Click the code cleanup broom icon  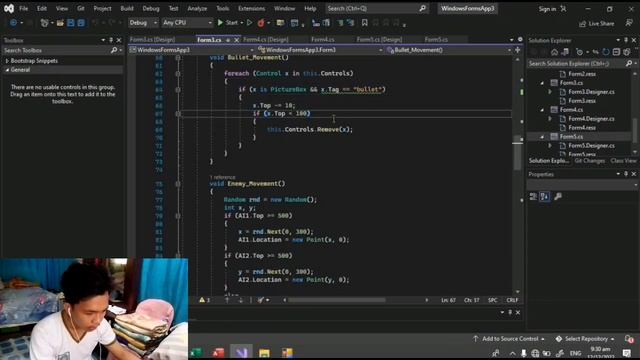[x=261, y=300]
